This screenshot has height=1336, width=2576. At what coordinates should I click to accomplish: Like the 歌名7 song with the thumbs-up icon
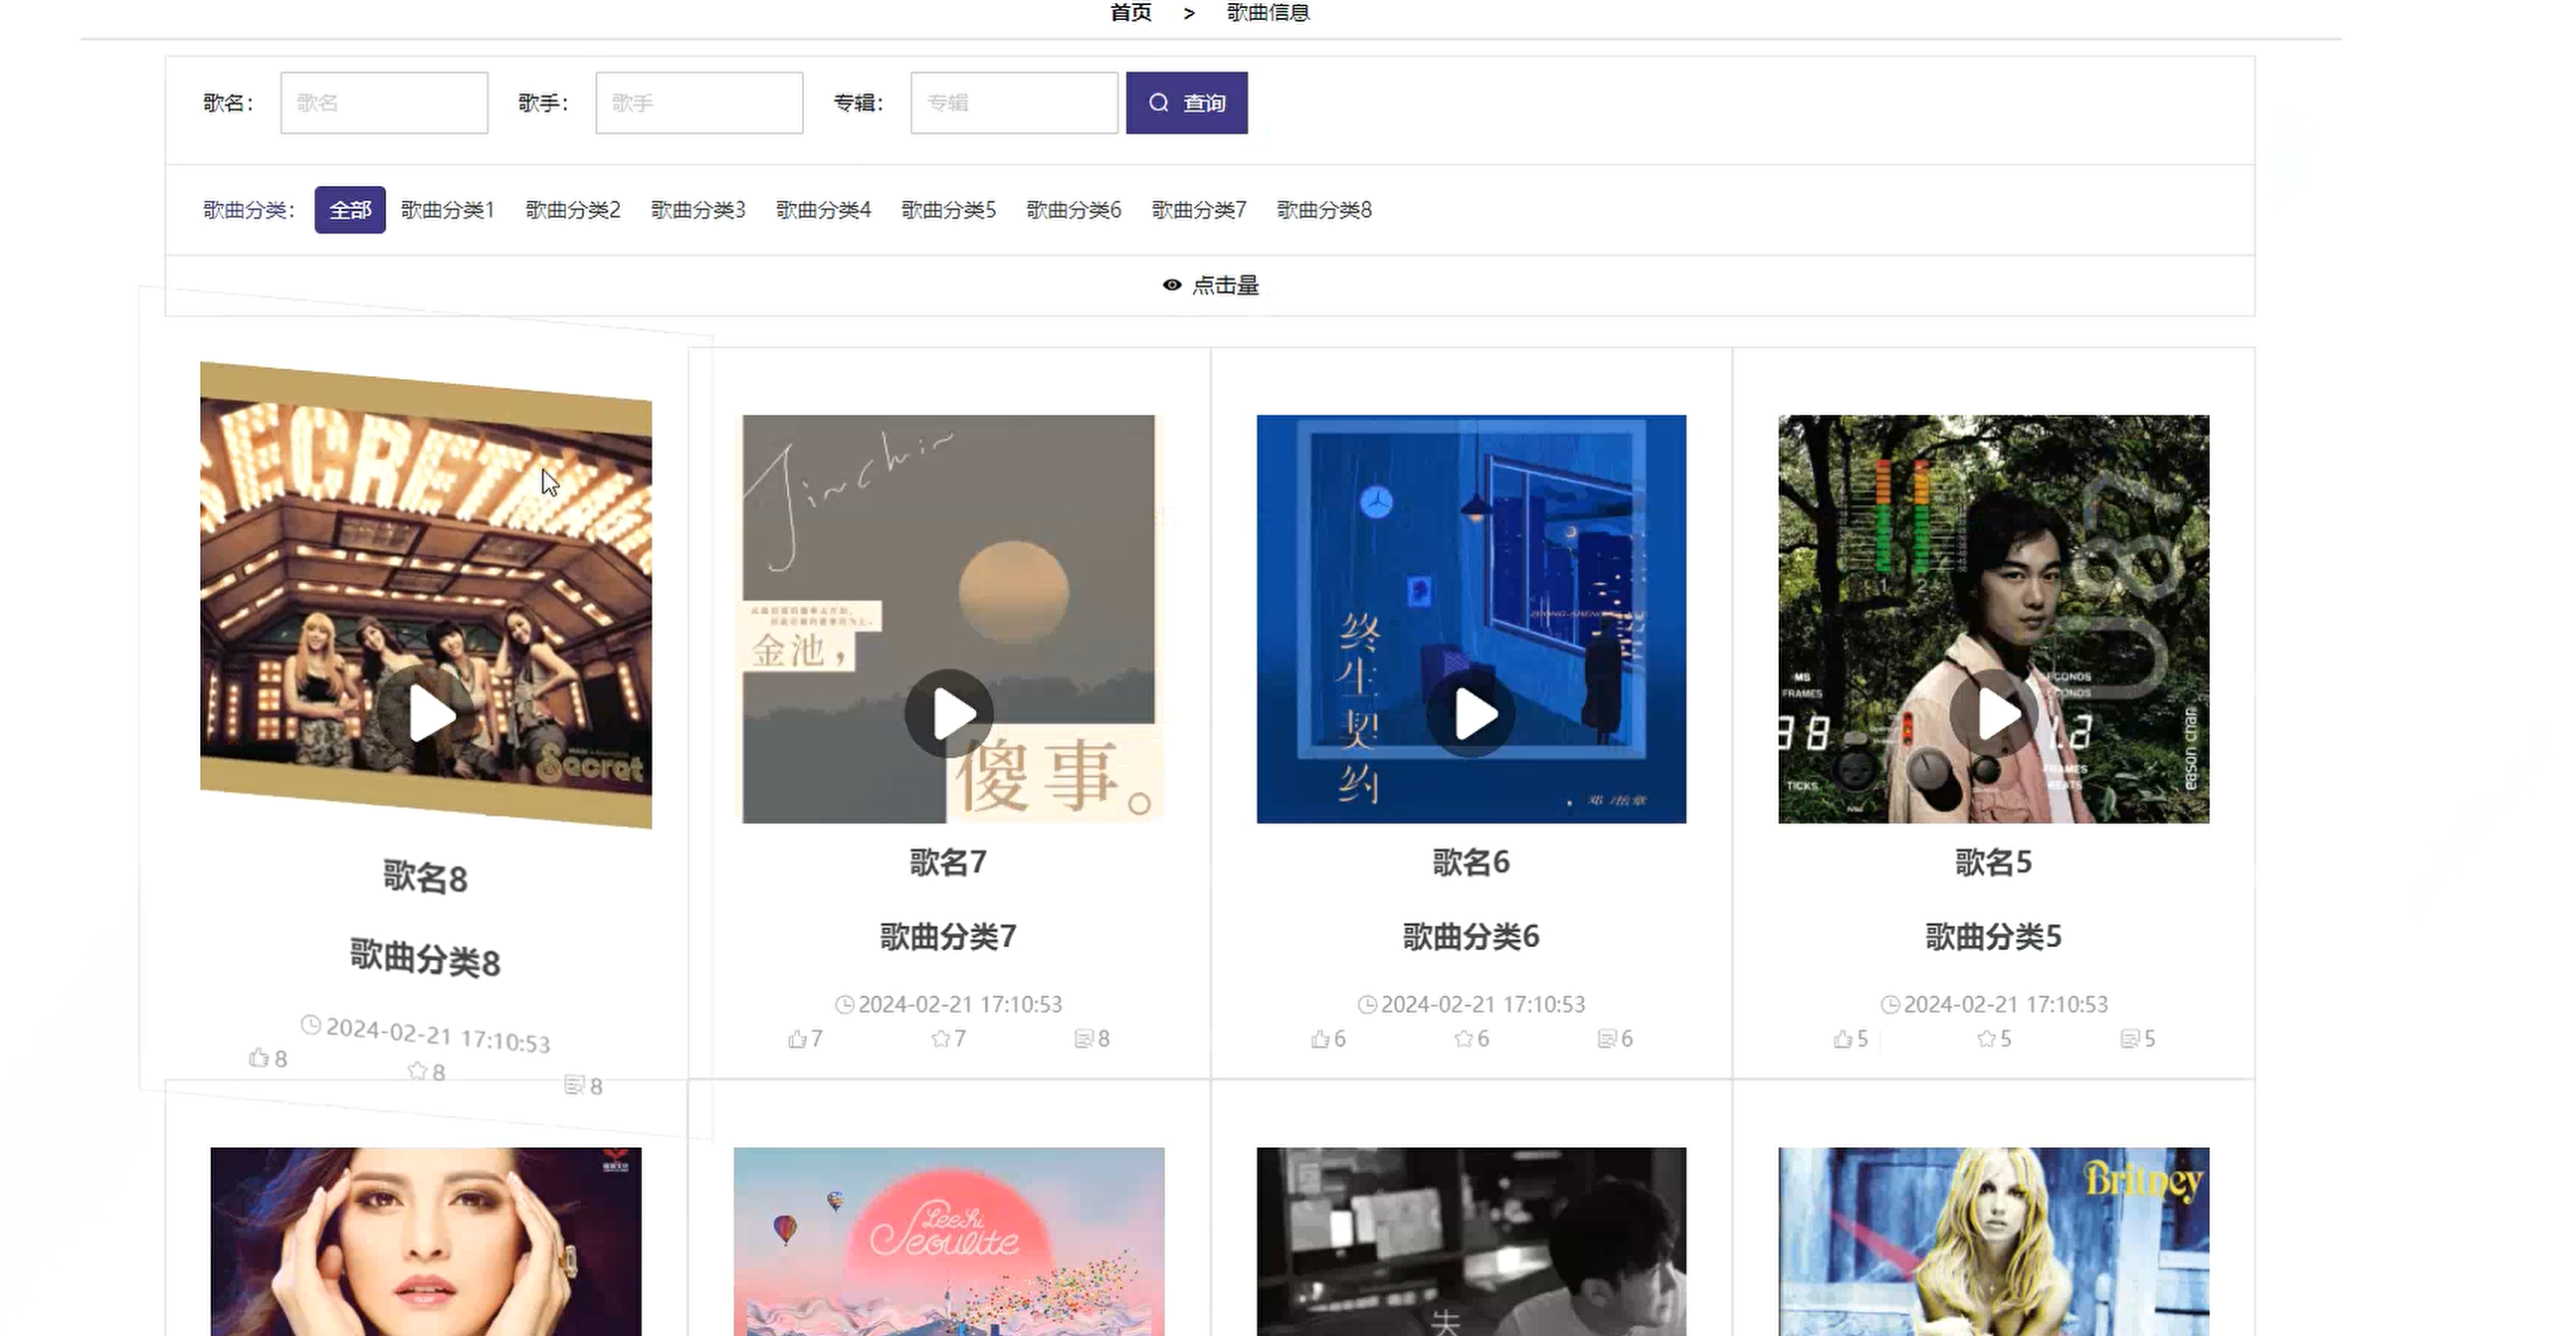click(796, 1039)
